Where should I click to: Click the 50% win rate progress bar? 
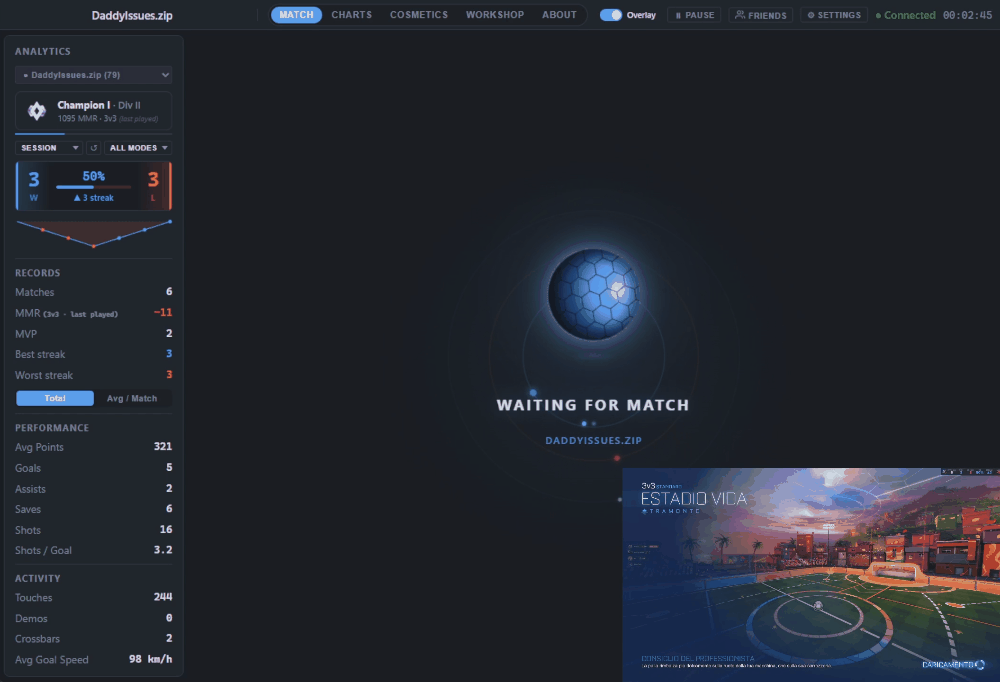point(94,187)
